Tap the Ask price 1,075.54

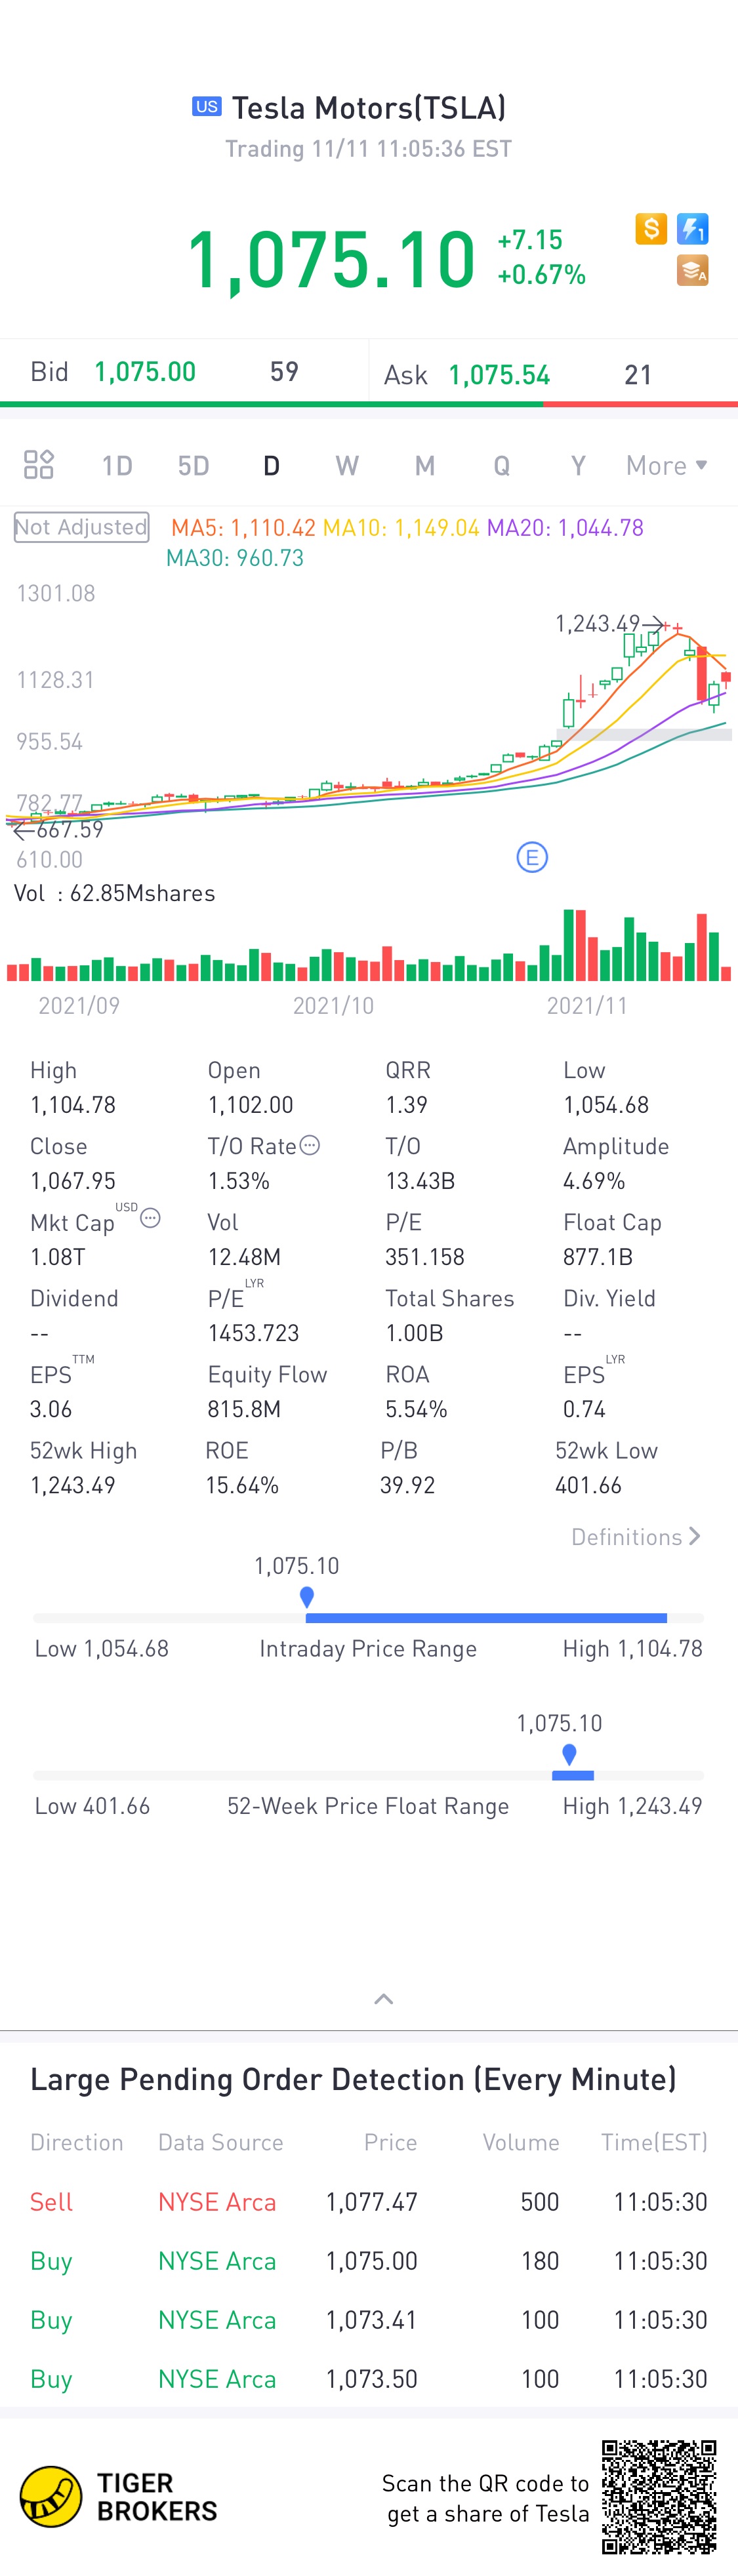[x=499, y=375]
